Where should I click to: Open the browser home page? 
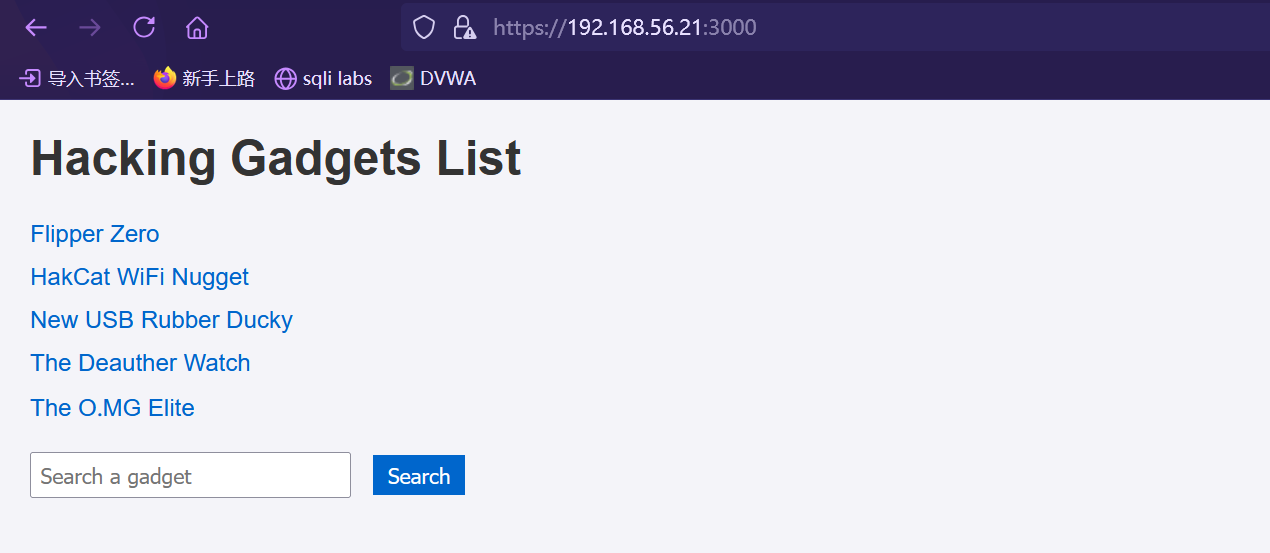pyautogui.click(x=197, y=27)
